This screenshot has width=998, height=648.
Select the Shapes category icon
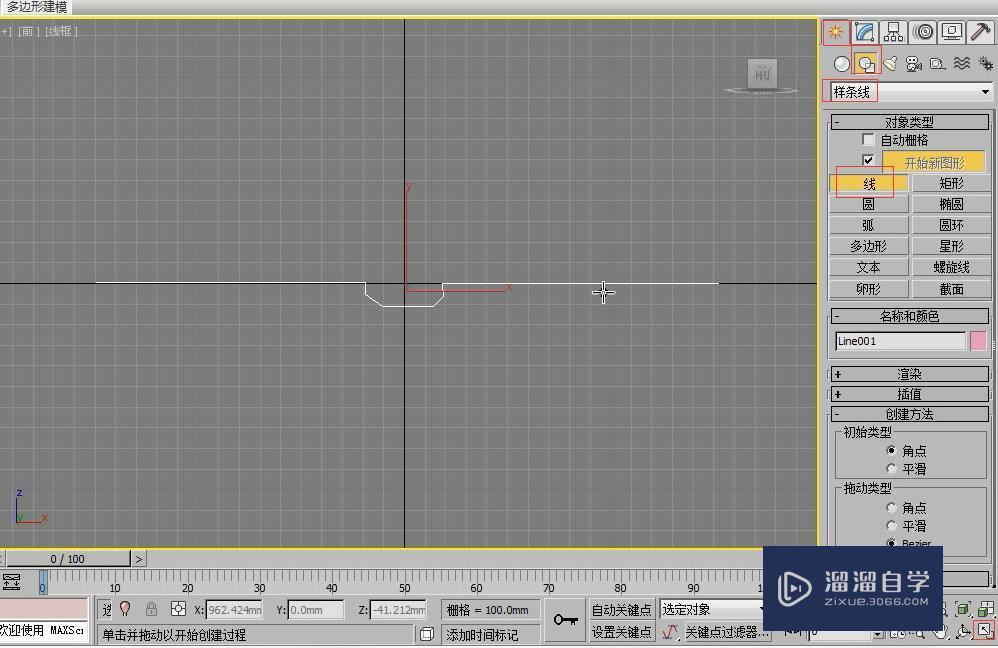tap(866, 64)
